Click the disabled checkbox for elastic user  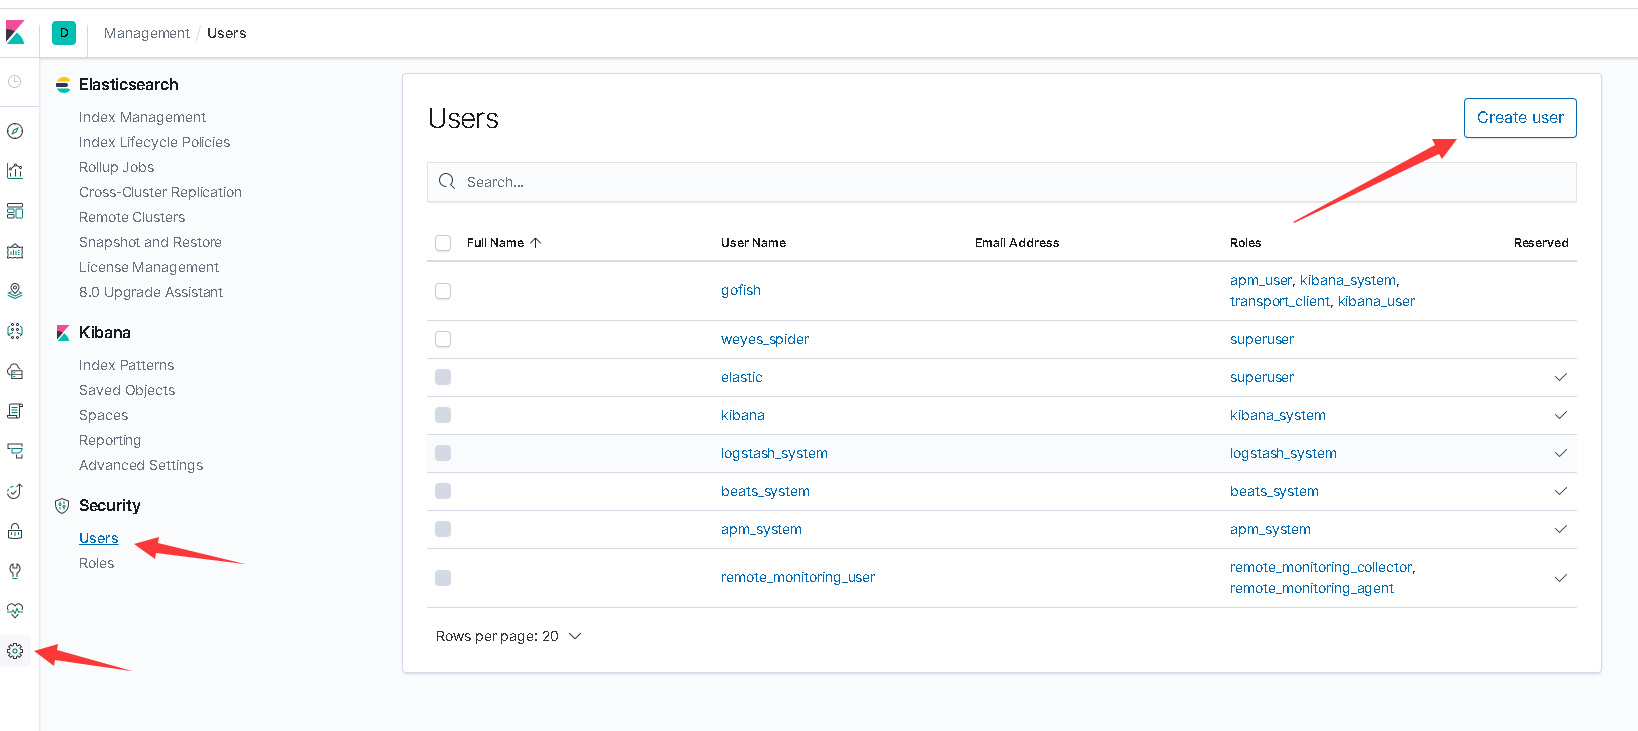[x=443, y=377]
